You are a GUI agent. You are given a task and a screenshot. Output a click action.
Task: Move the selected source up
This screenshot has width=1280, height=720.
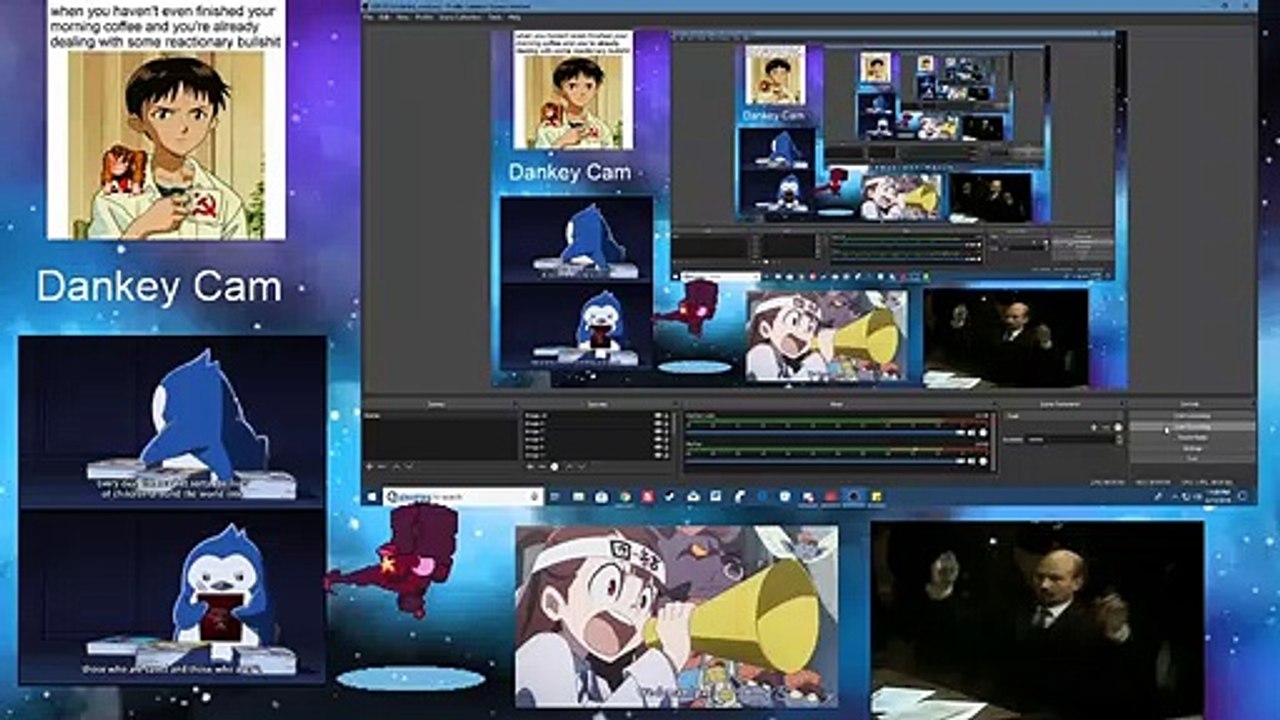(x=568, y=467)
